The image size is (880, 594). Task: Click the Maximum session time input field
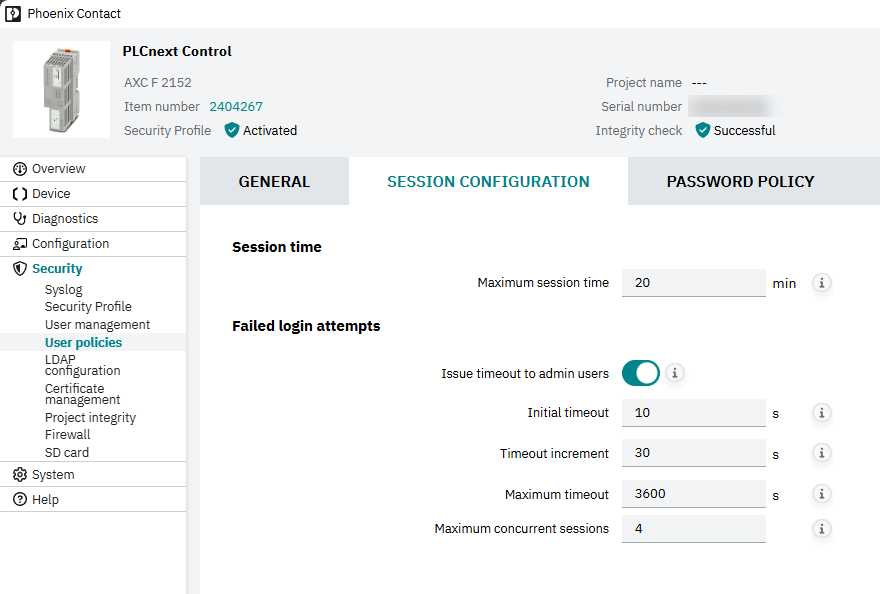tap(694, 283)
